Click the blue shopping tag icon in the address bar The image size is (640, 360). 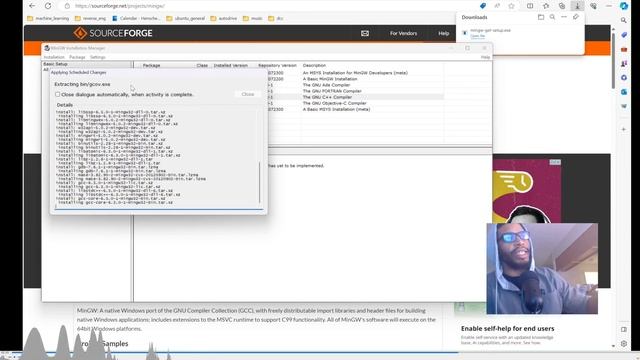pos(483,6)
